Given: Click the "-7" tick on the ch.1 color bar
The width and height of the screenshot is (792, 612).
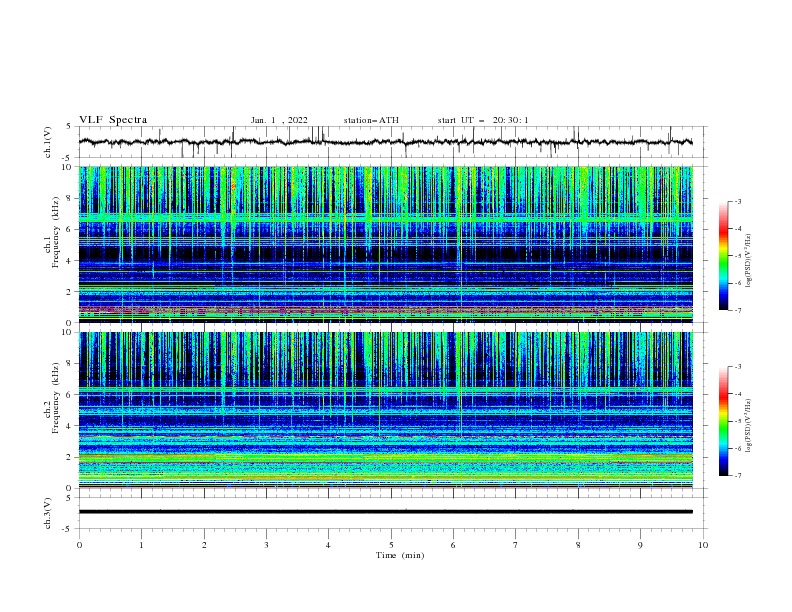Looking at the screenshot, I should 737,310.
